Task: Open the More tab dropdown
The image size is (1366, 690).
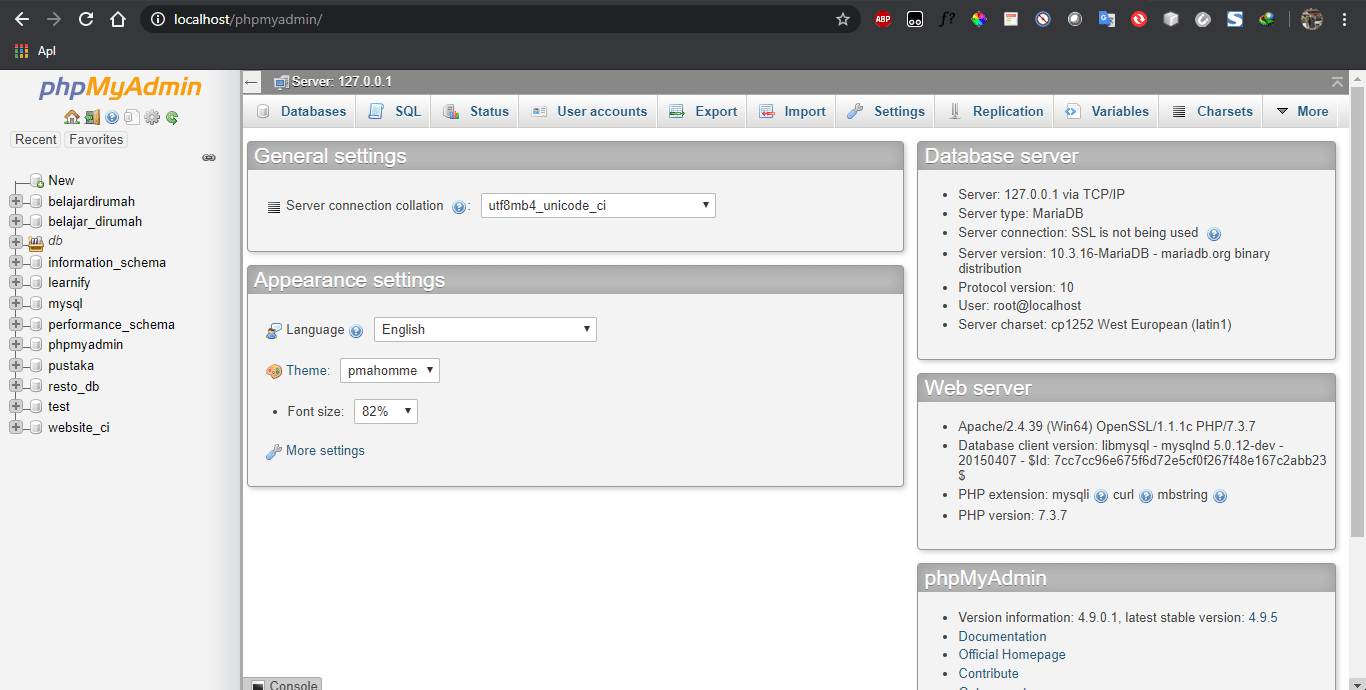Action: point(1301,111)
